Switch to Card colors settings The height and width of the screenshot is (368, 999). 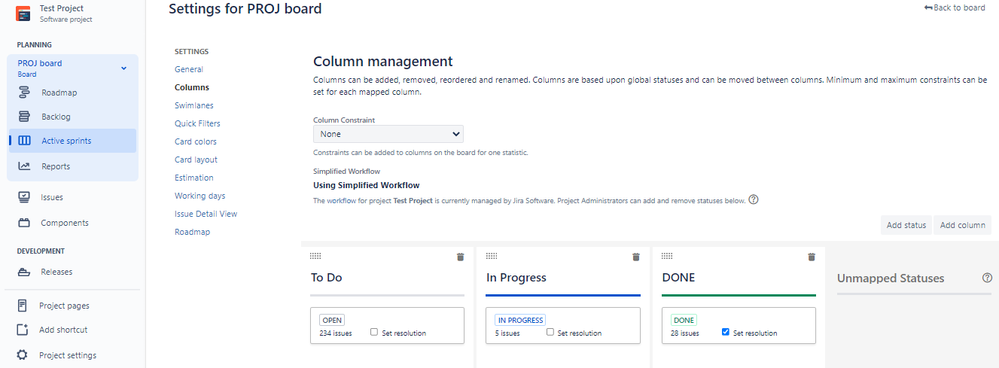point(196,141)
